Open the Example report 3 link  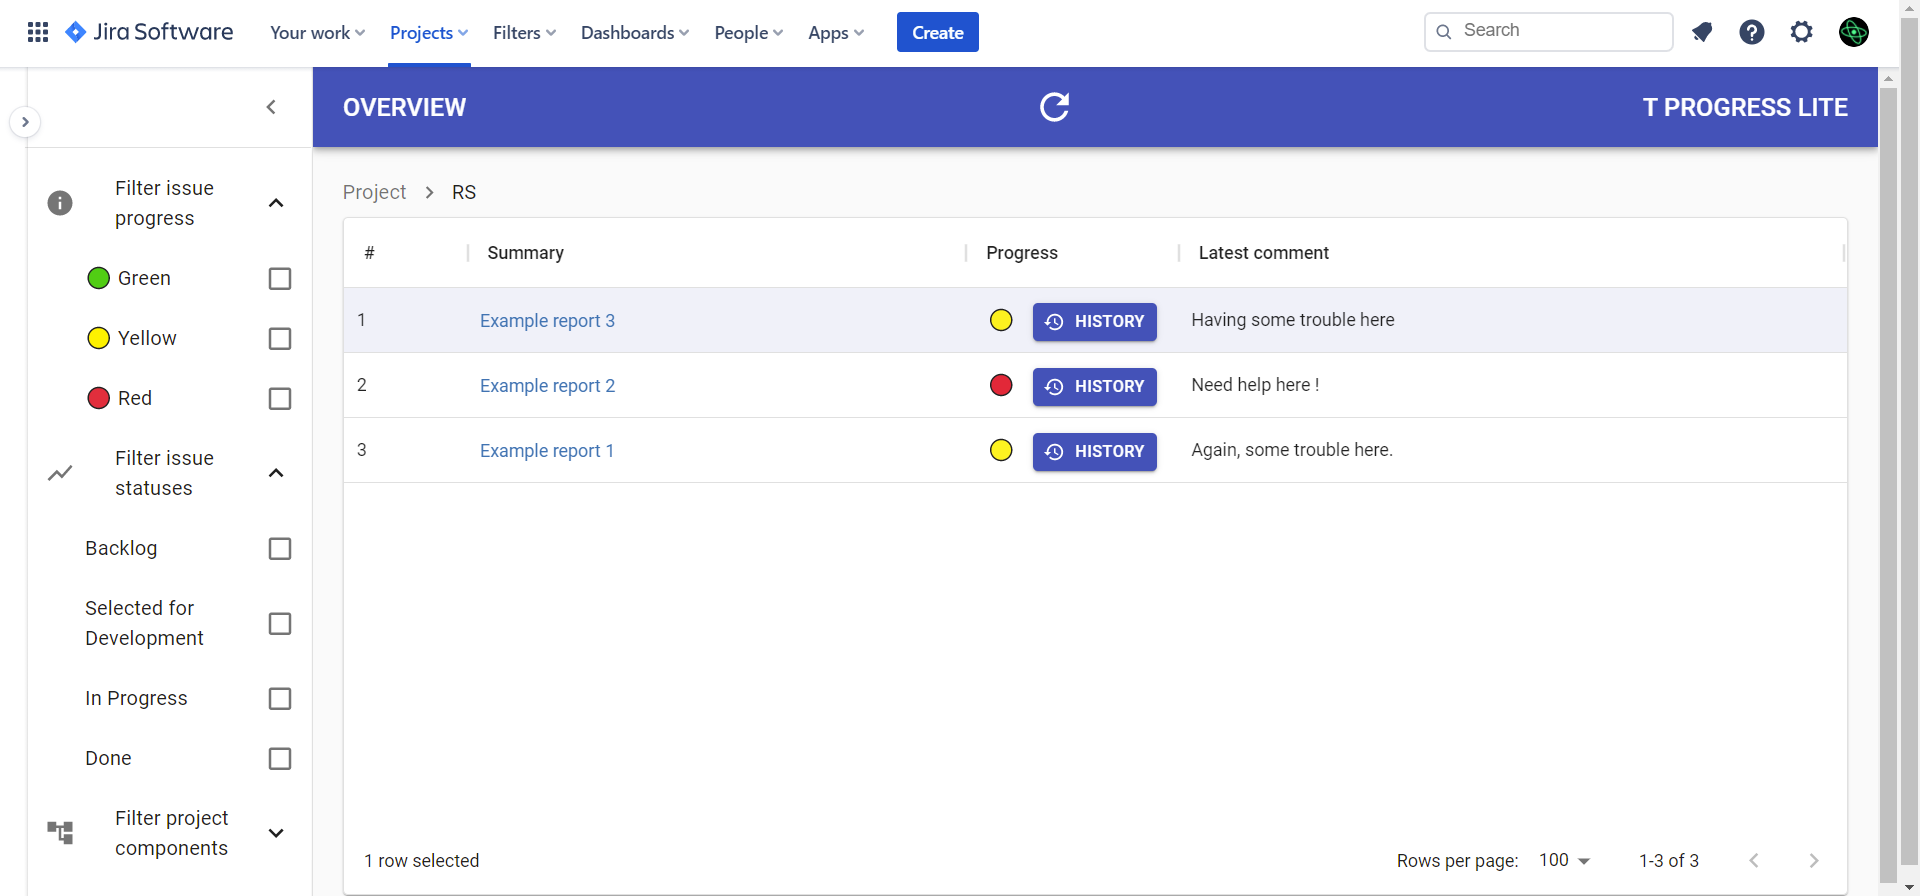[547, 321]
